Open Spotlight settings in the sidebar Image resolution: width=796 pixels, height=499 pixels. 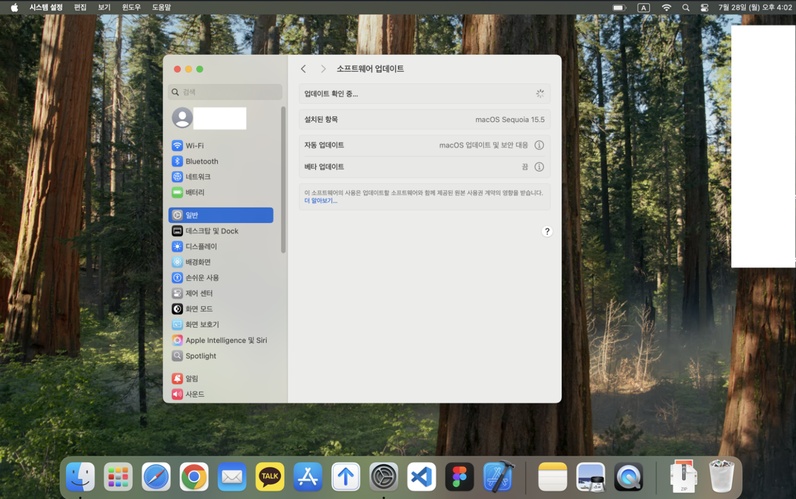pyautogui.click(x=200, y=356)
